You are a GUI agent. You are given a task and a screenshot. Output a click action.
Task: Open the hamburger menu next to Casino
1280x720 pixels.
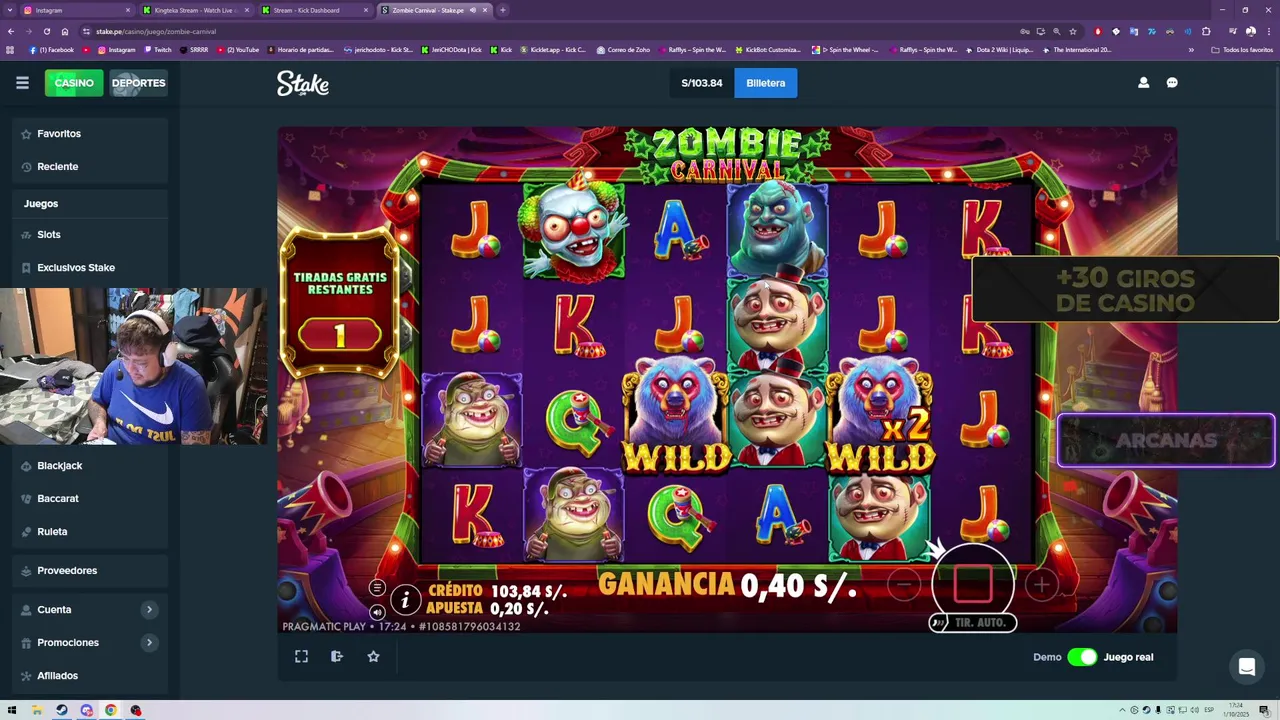coord(22,83)
